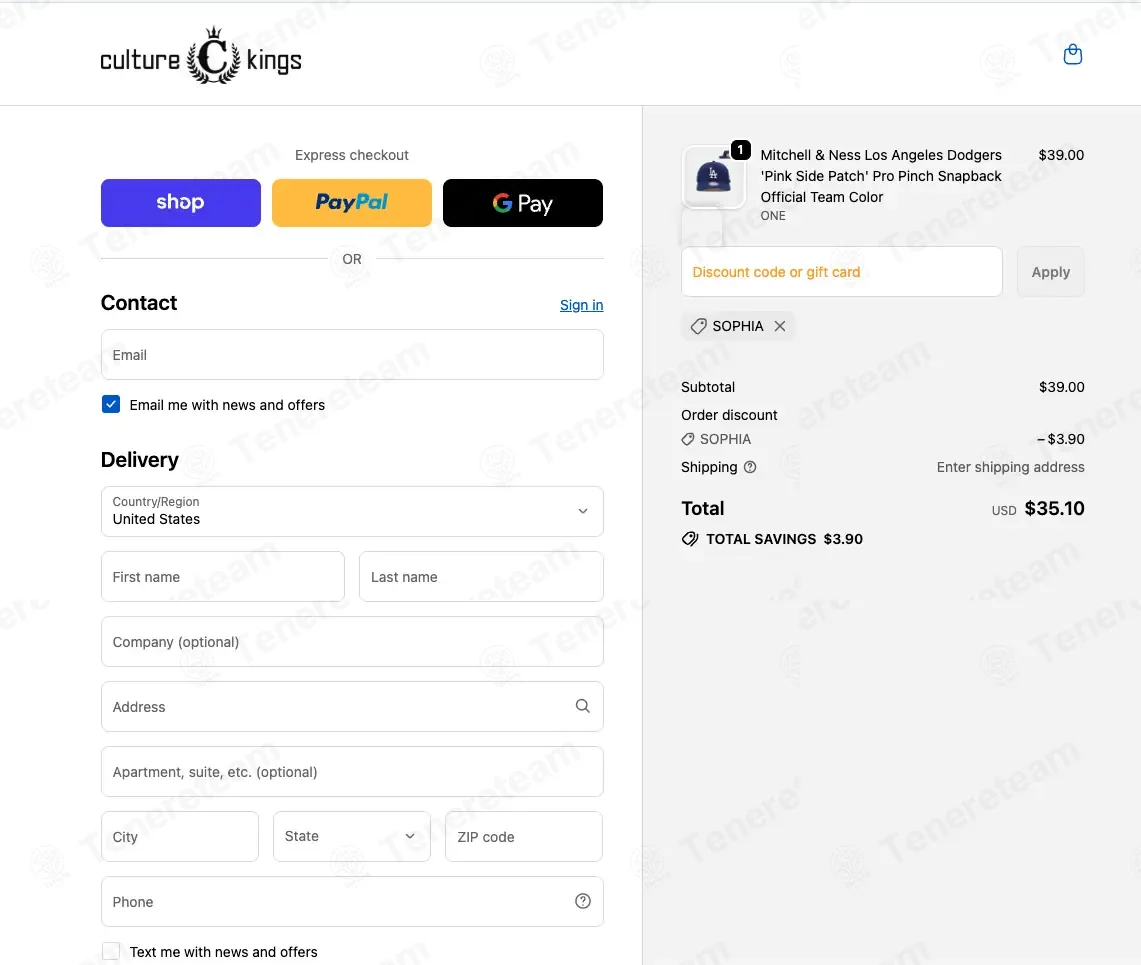Image resolution: width=1141 pixels, height=965 pixels.
Task: Click the Address search magnifier icon
Action: (x=583, y=706)
